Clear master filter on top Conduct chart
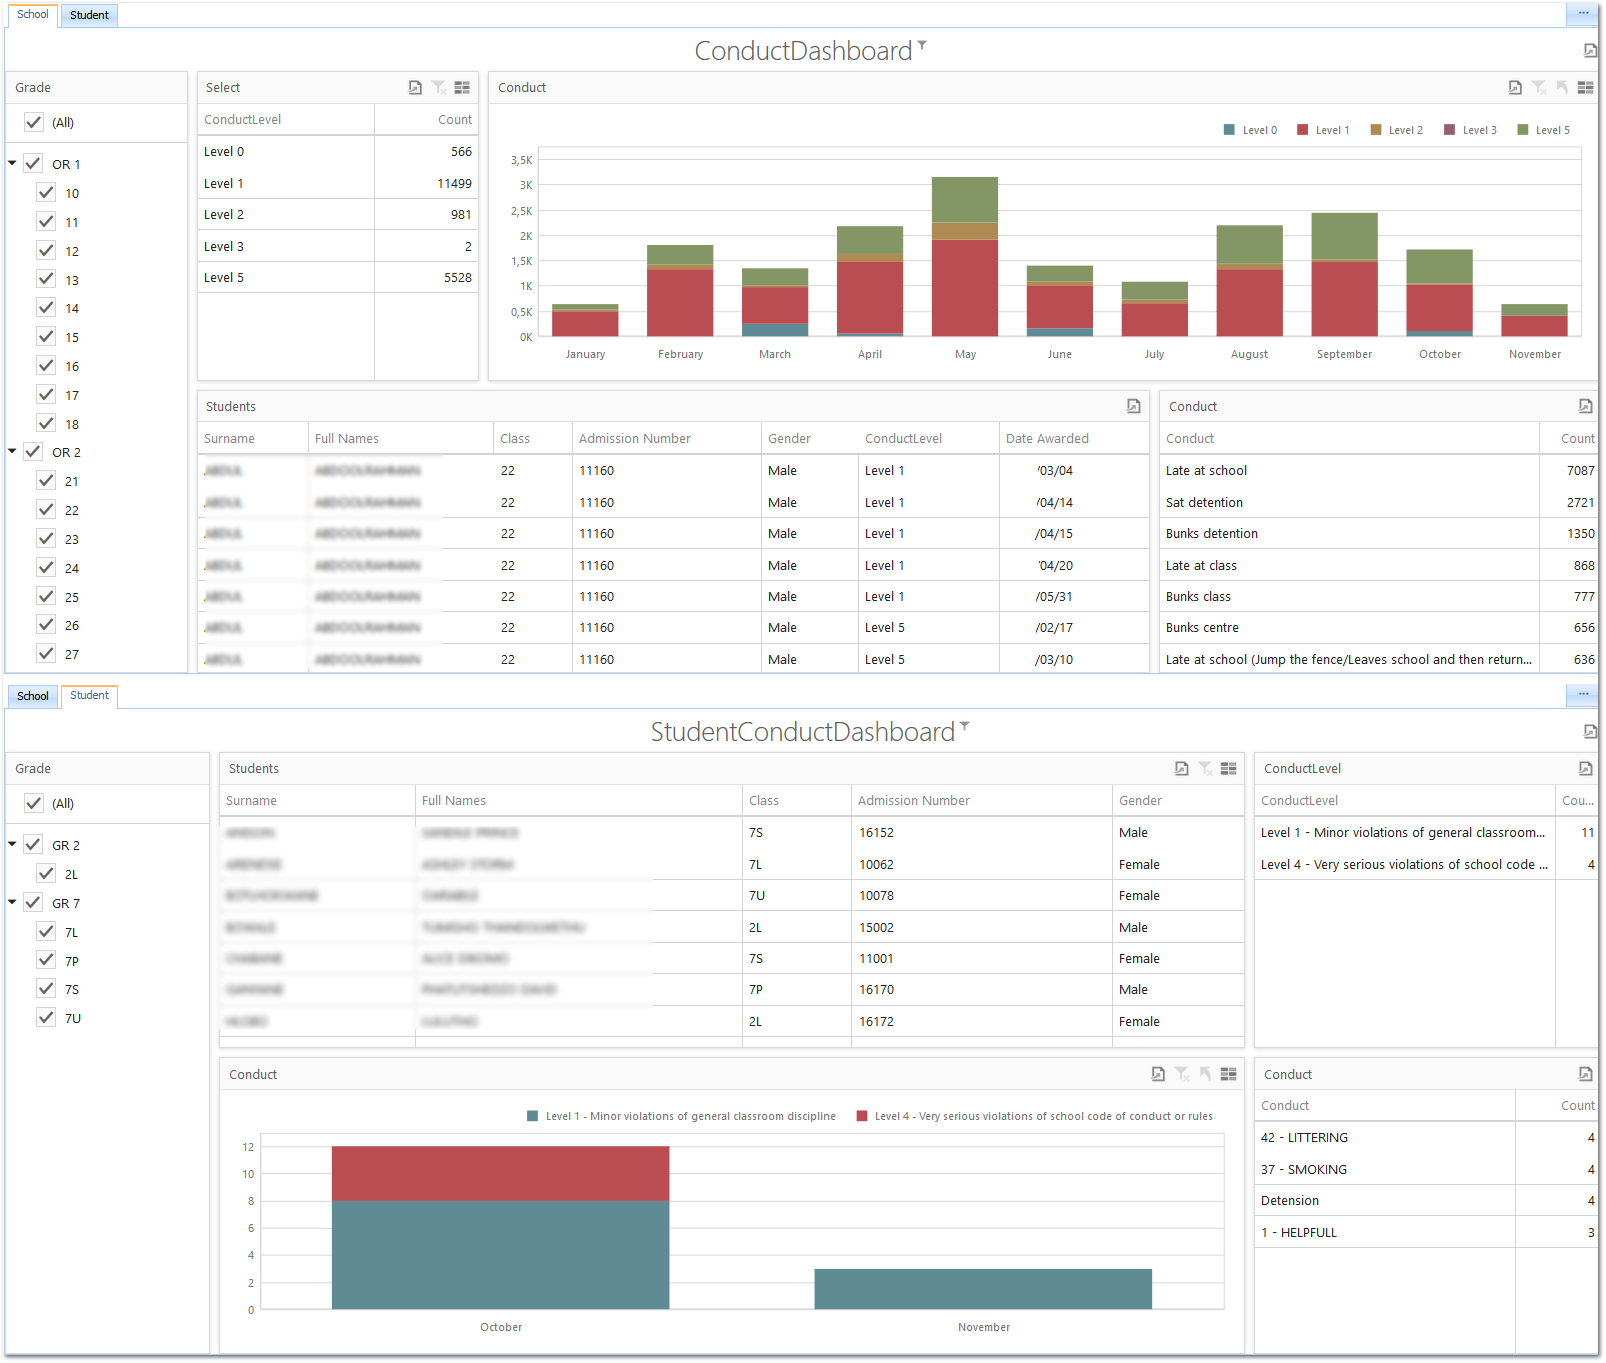This screenshot has height=1363, width=1606. point(1539,88)
